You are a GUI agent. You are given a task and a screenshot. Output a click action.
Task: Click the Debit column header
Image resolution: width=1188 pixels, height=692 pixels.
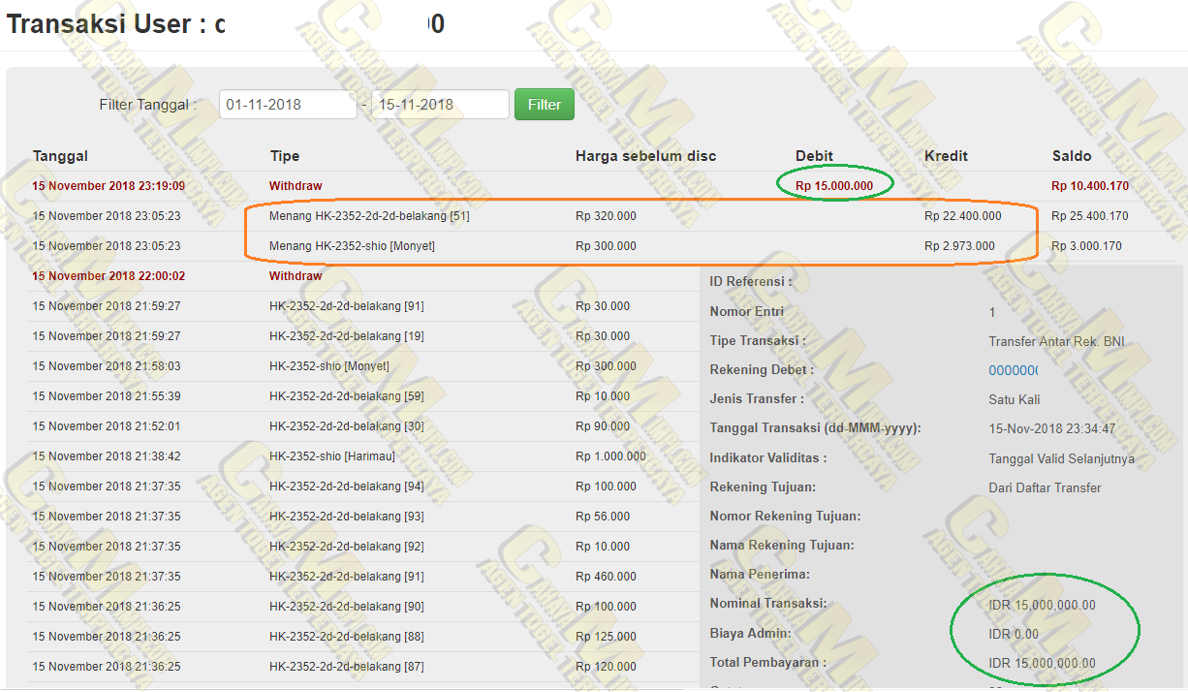click(814, 156)
